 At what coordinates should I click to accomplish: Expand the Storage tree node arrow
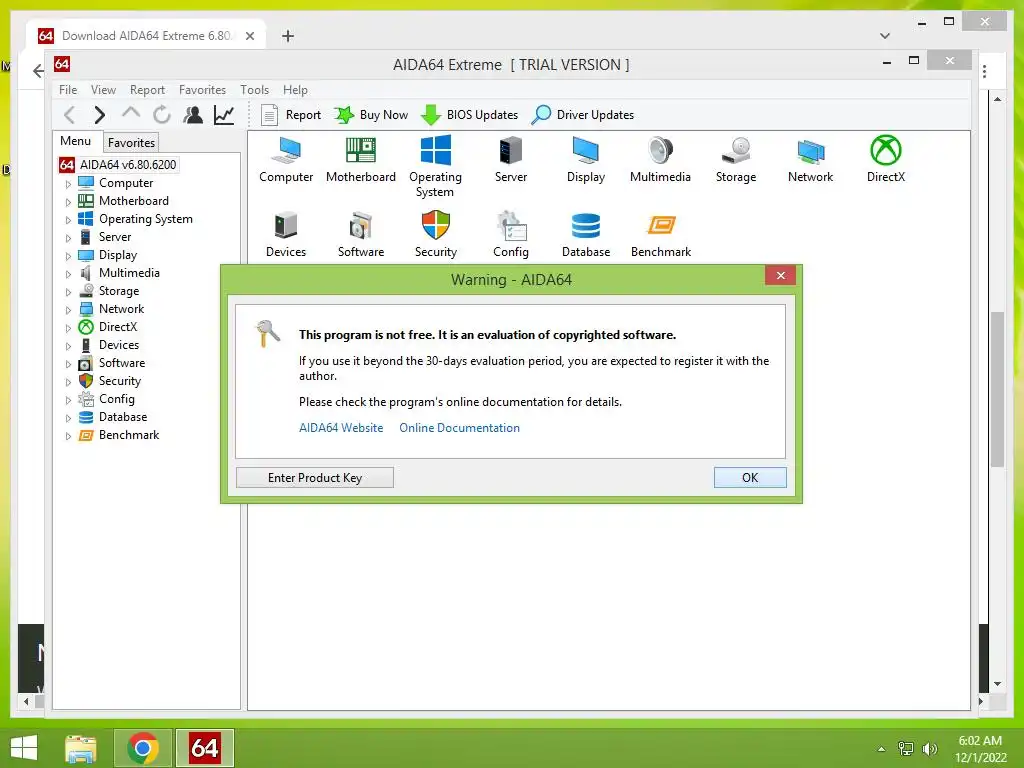click(68, 292)
